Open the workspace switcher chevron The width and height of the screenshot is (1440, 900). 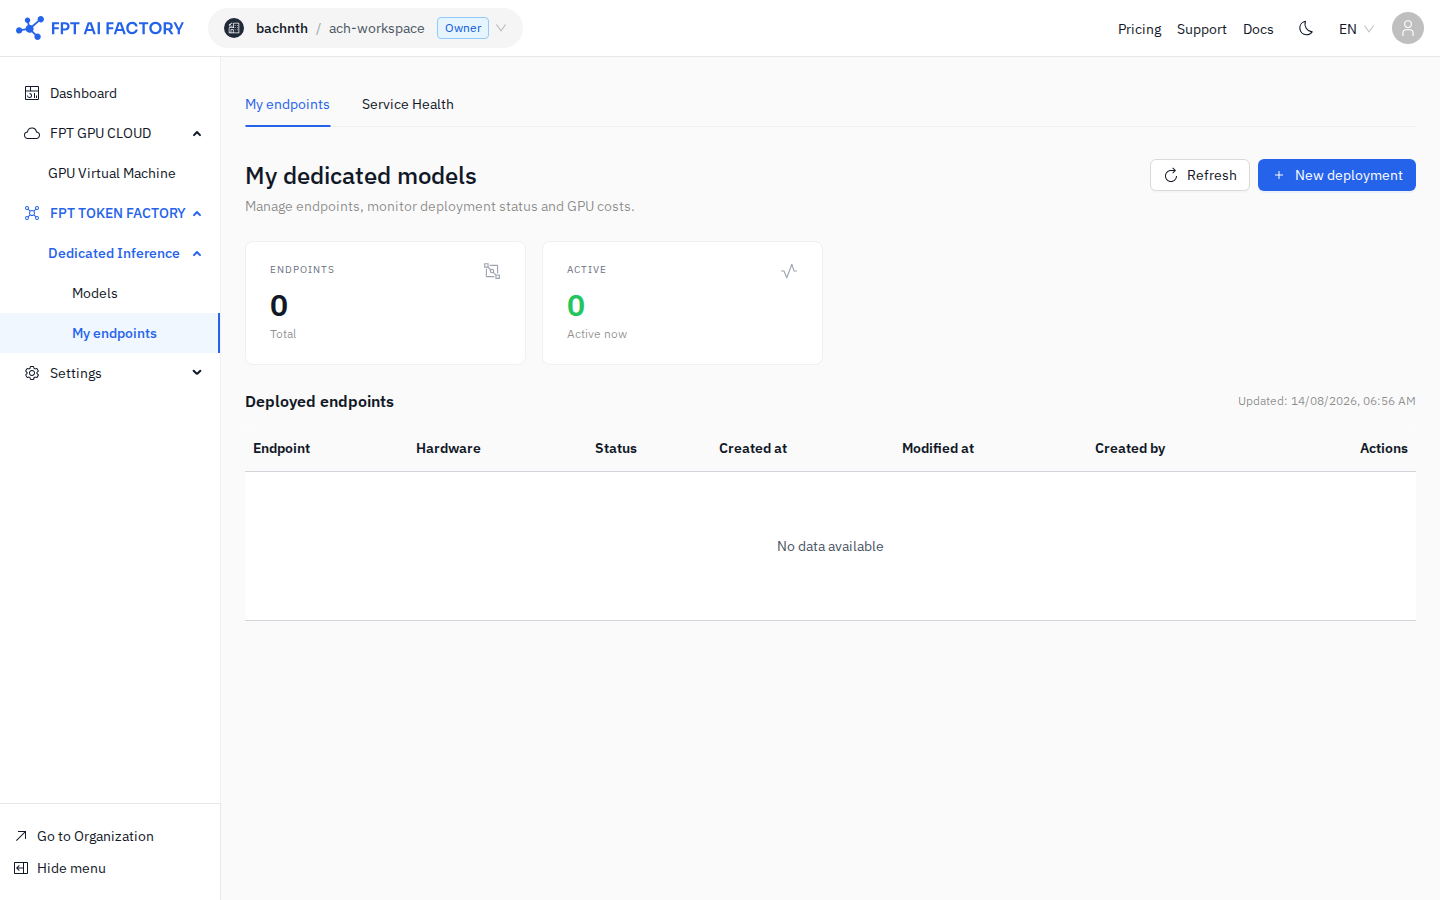(501, 28)
